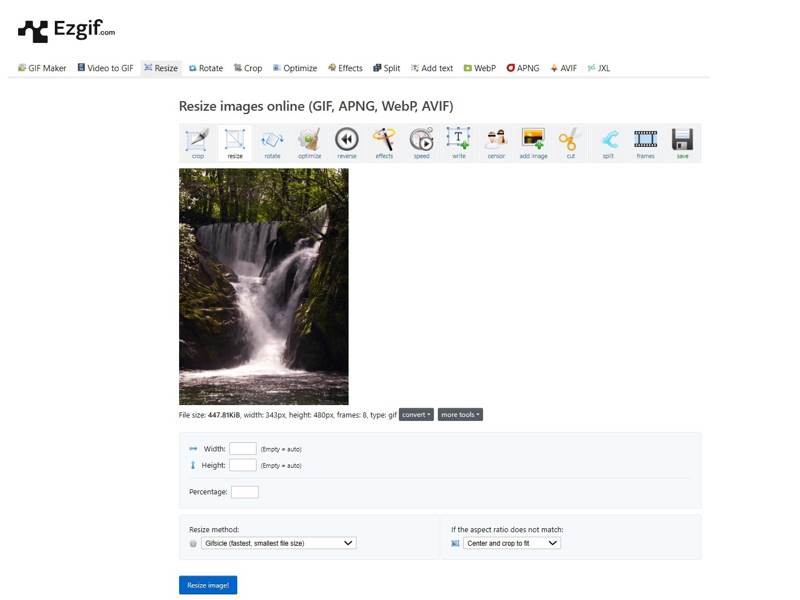Open the aspect ratio mismatch dropdown
800x600 pixels.
pos(512,543)
